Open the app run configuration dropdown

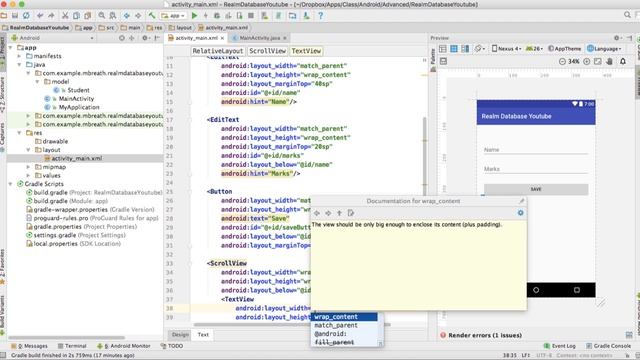click(x=173, y=16)
